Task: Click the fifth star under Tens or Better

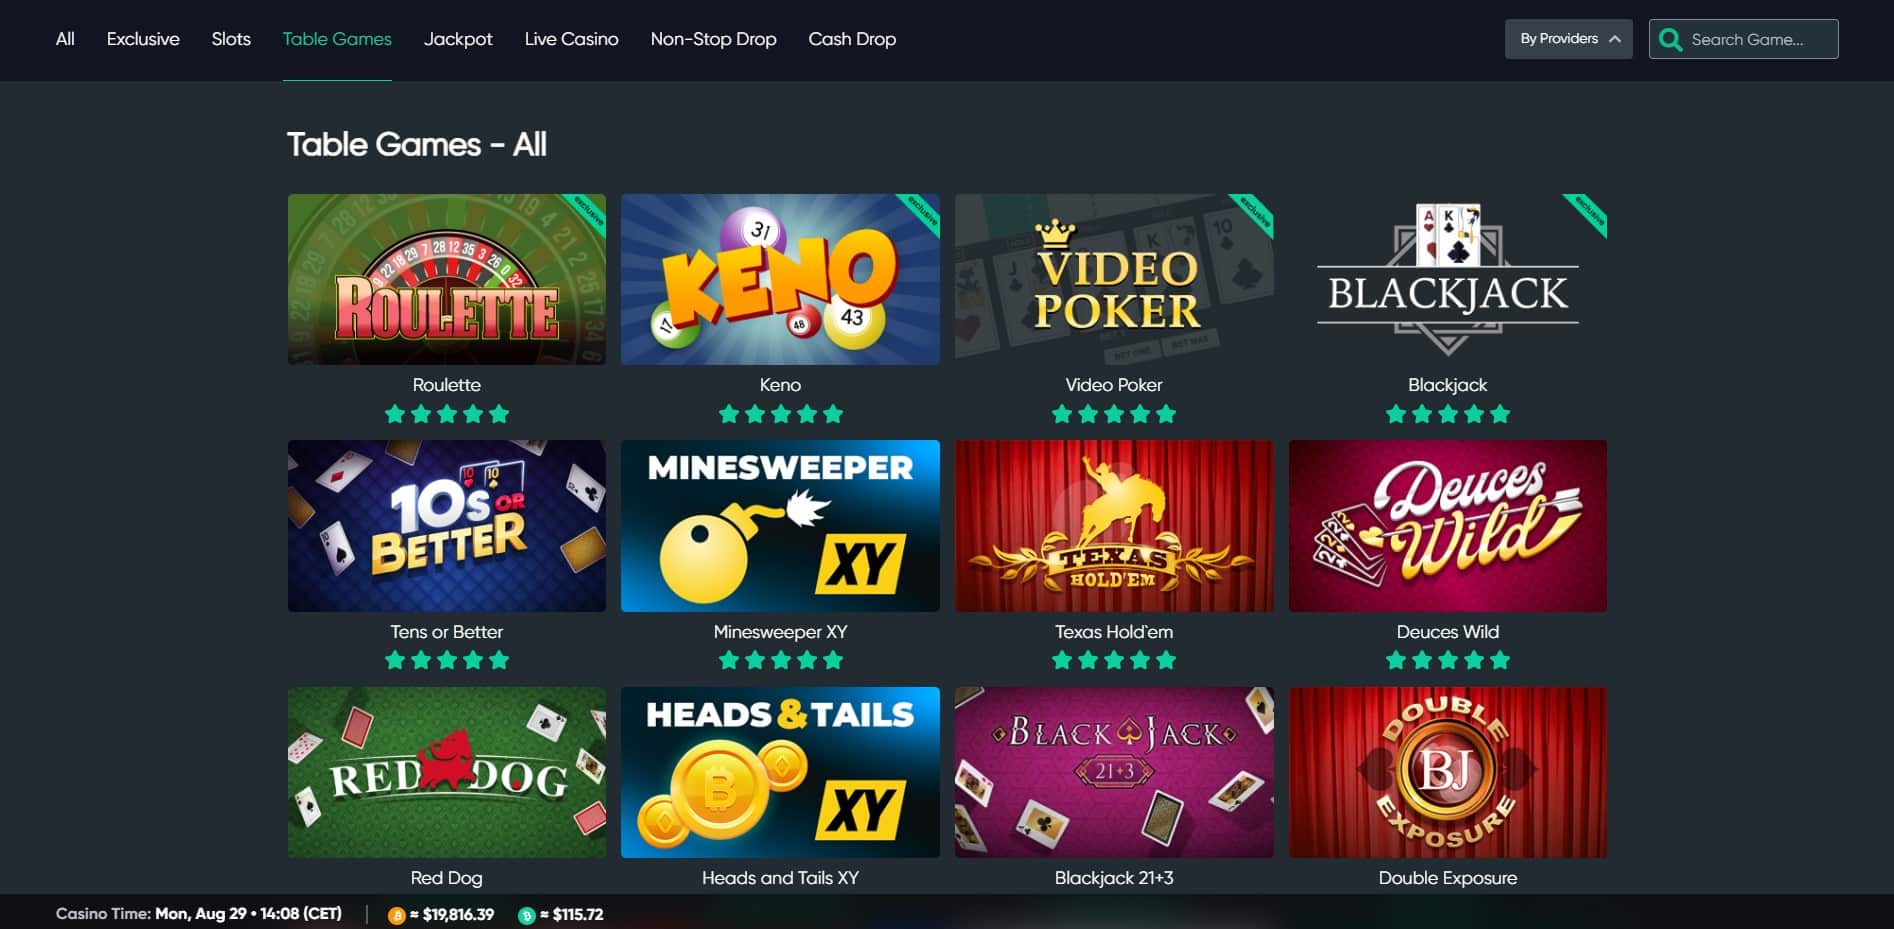Action: click(499, 660)
